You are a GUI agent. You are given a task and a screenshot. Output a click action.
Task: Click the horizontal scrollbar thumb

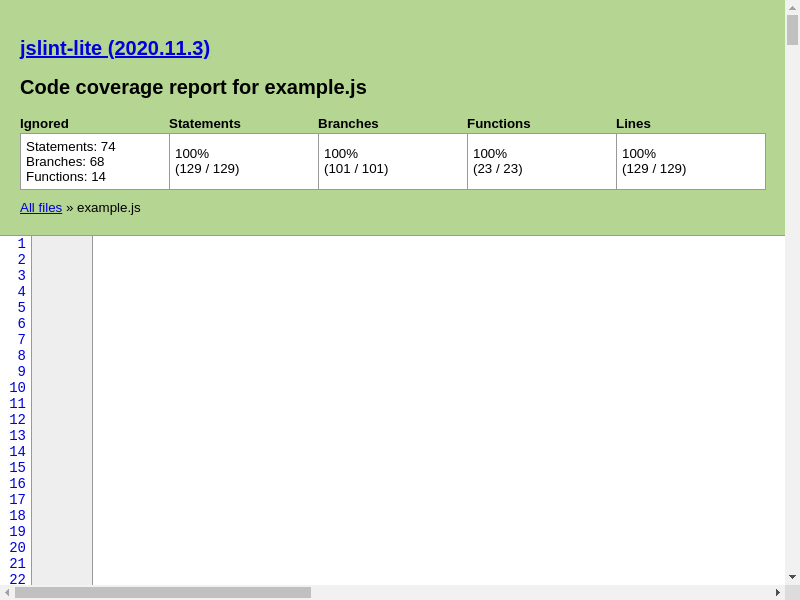click(163, 592)
